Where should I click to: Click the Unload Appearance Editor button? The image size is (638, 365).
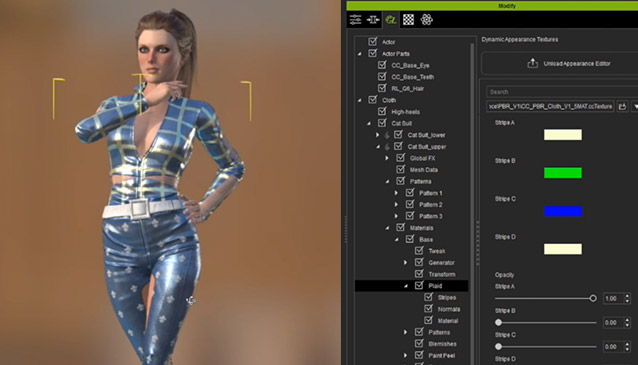(x=559, y=63)
